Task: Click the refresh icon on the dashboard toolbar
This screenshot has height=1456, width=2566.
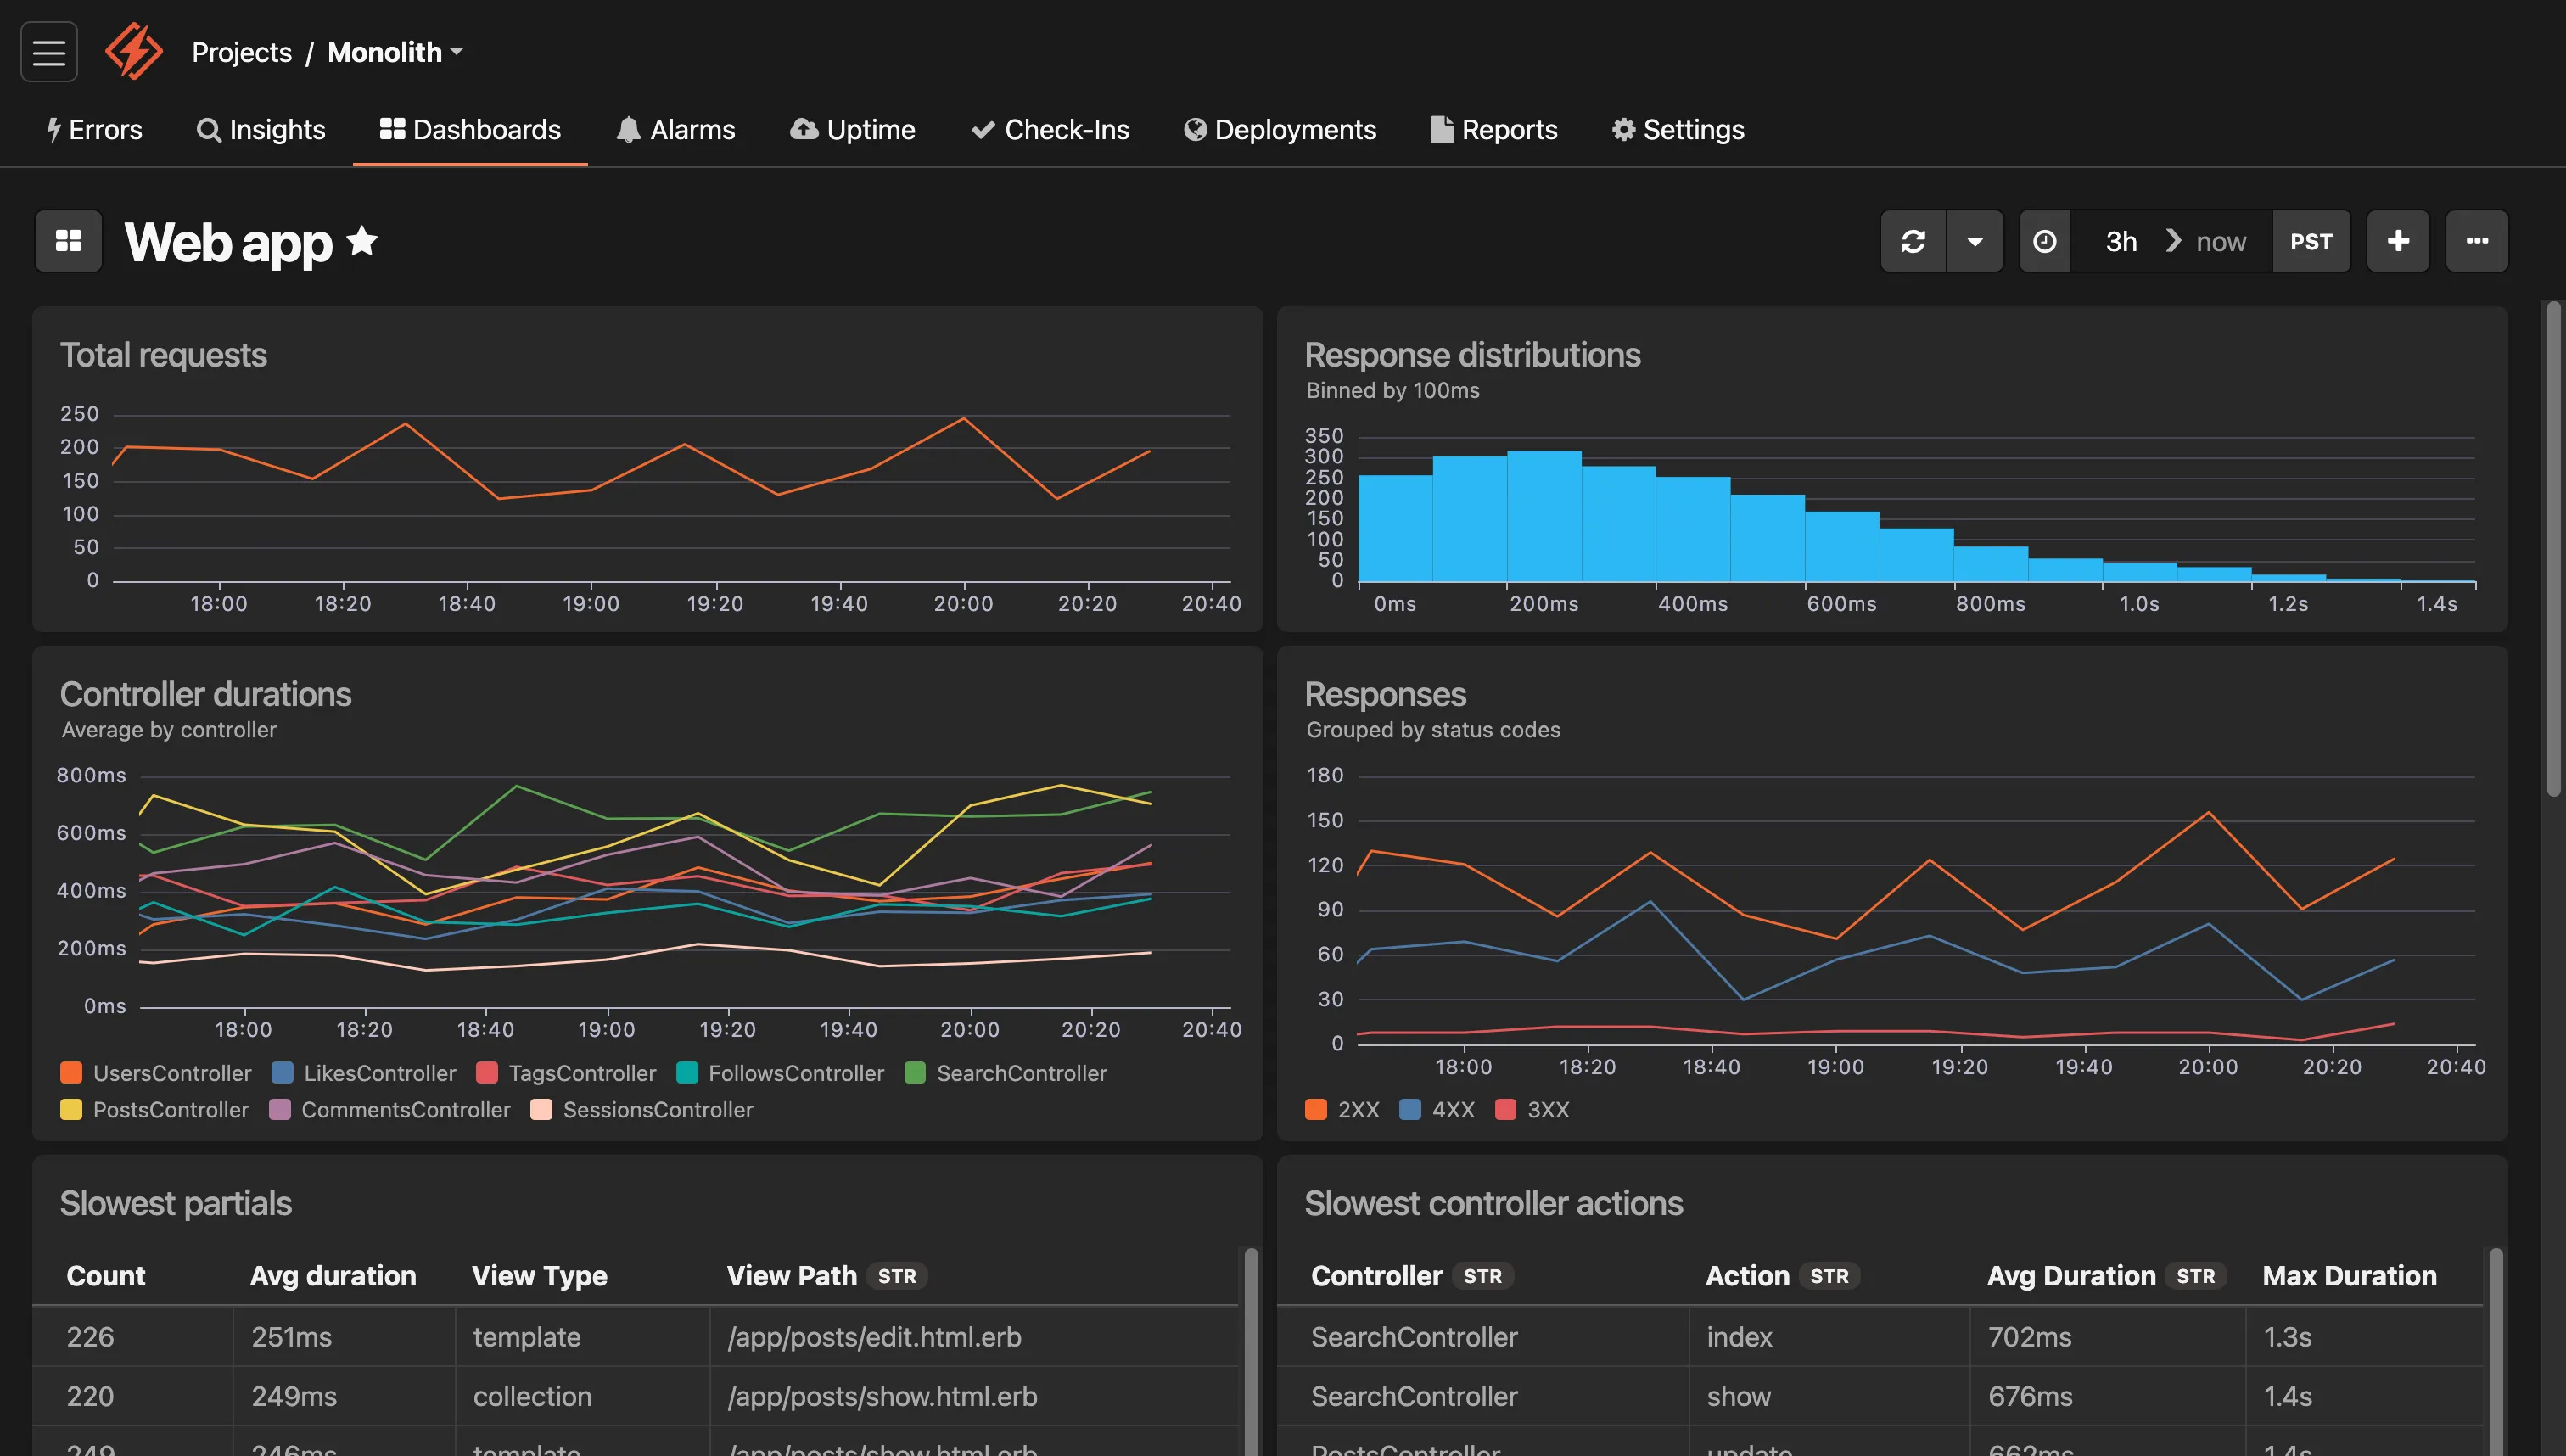Action: tap(1913, 241)
